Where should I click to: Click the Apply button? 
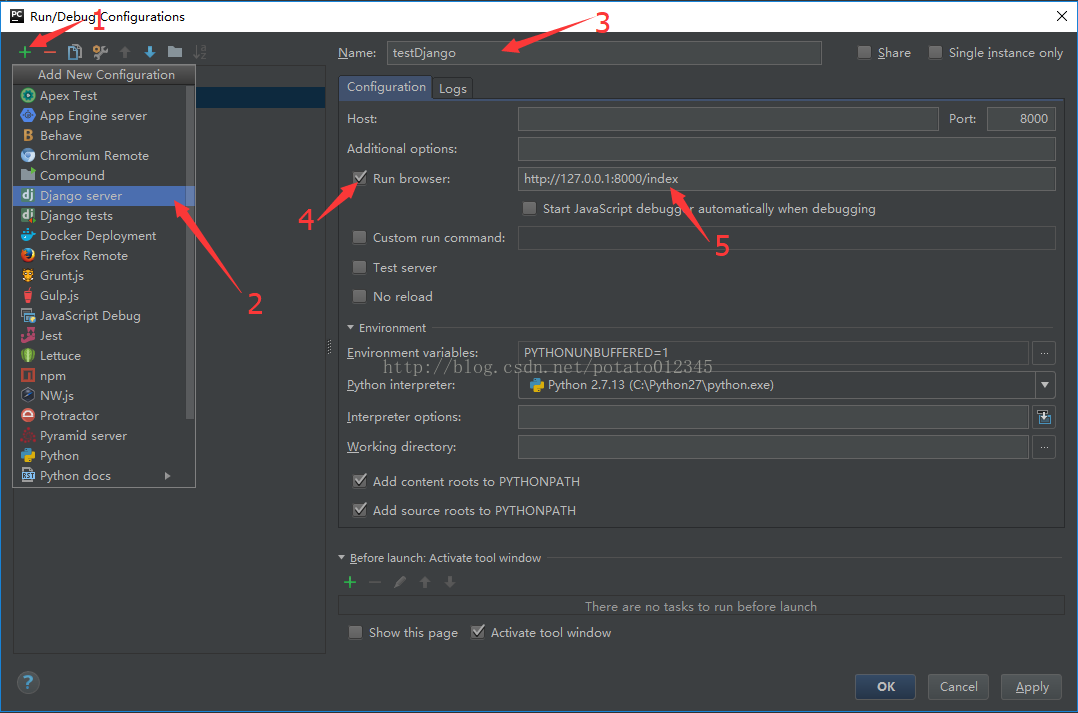pyautogui.click(x=1031, y=687)
